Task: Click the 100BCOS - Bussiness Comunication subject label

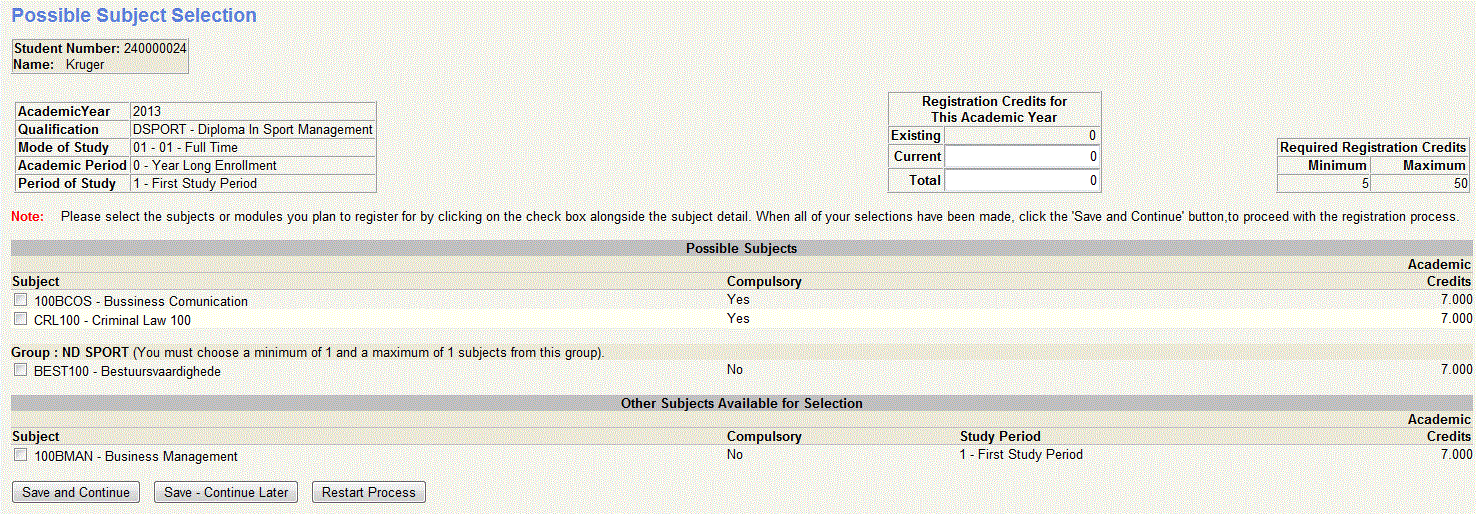Action: (141, 301)
